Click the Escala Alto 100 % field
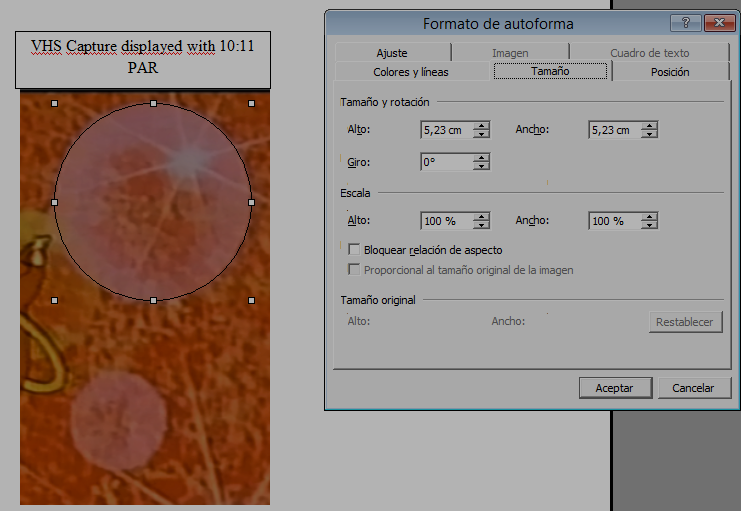741x511 pixels. (447, 221)
